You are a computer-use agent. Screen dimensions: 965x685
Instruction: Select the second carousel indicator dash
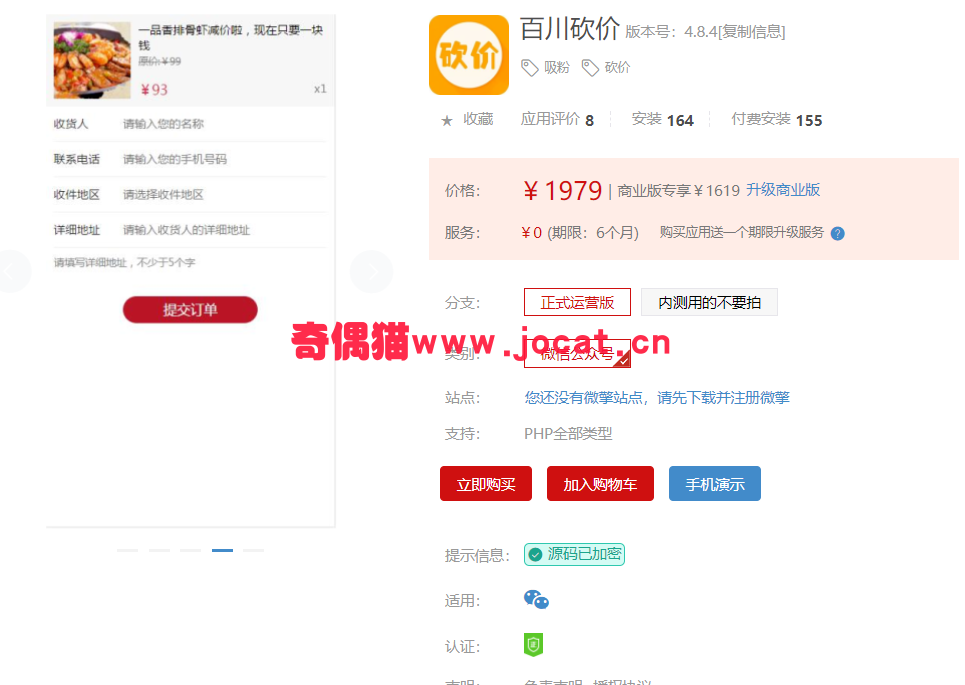click(159, 550)
